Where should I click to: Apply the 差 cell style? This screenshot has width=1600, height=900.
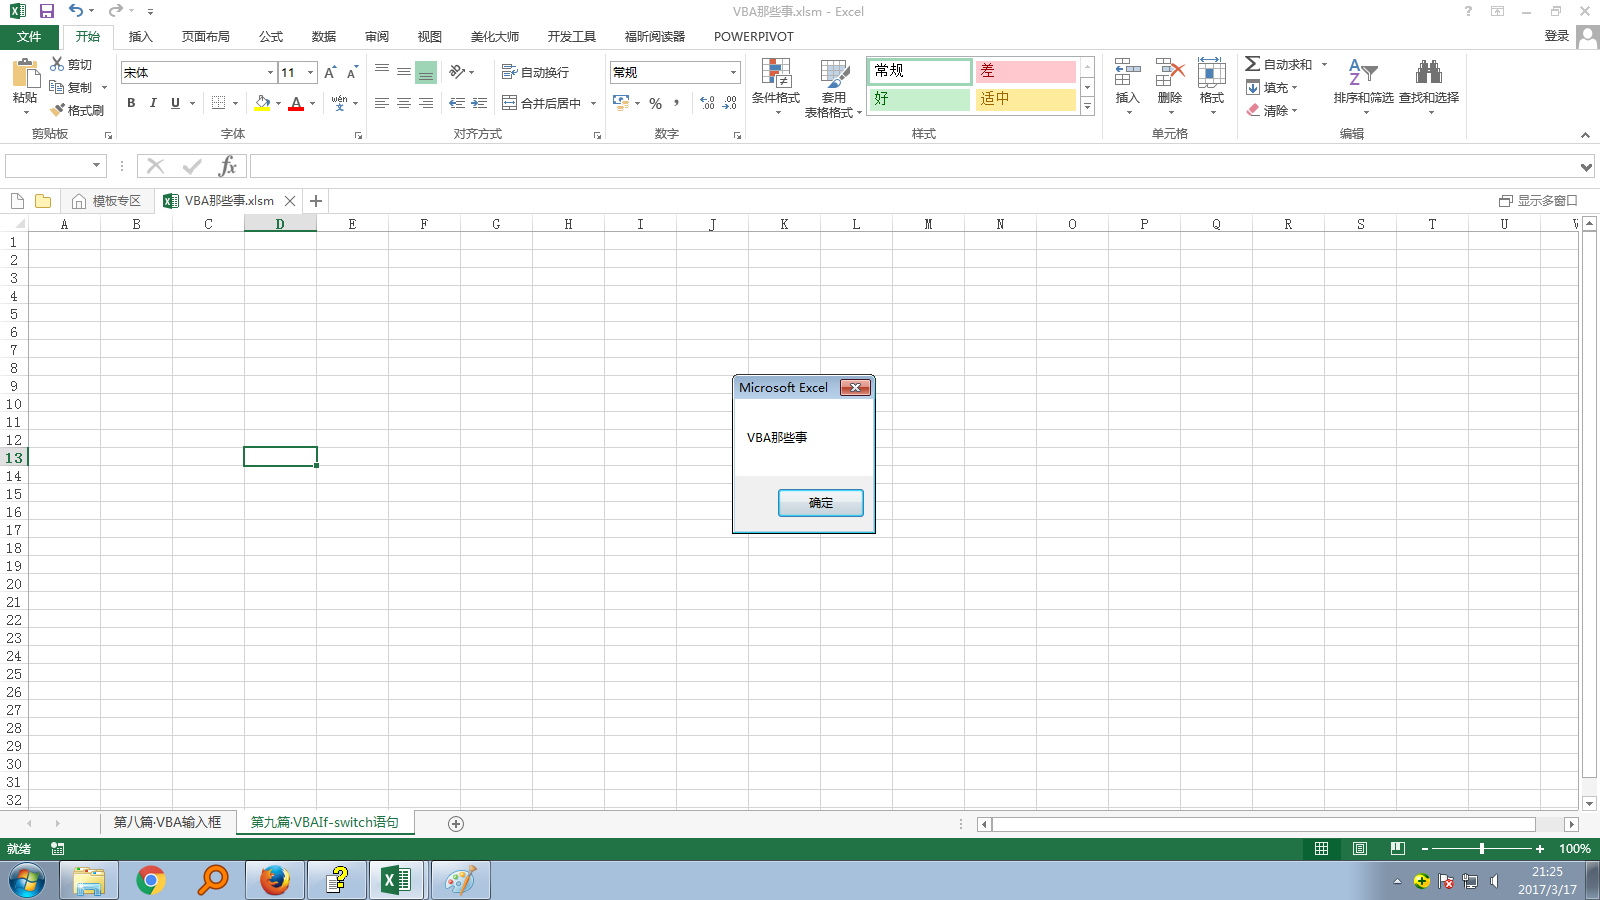click(1025, 71)
